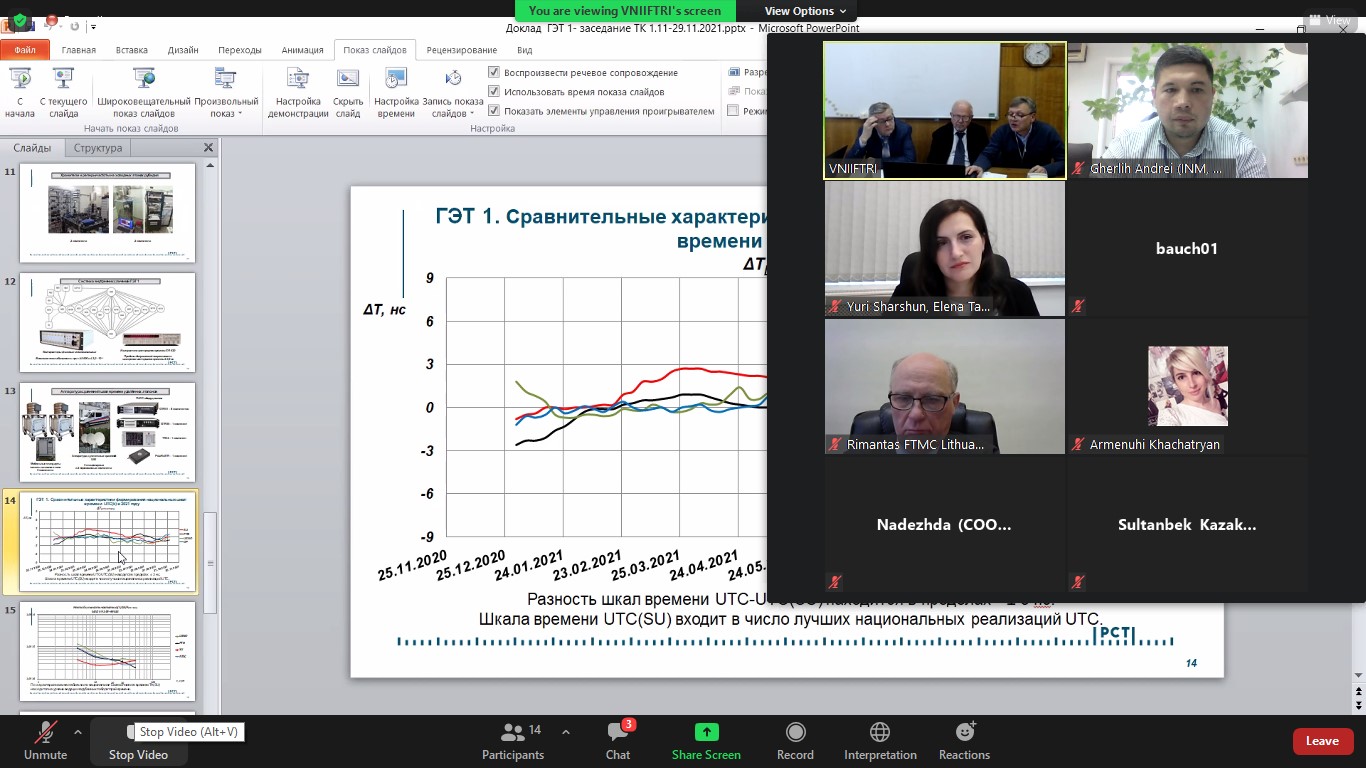Open the Participants panel

click(x=512, y=733)
